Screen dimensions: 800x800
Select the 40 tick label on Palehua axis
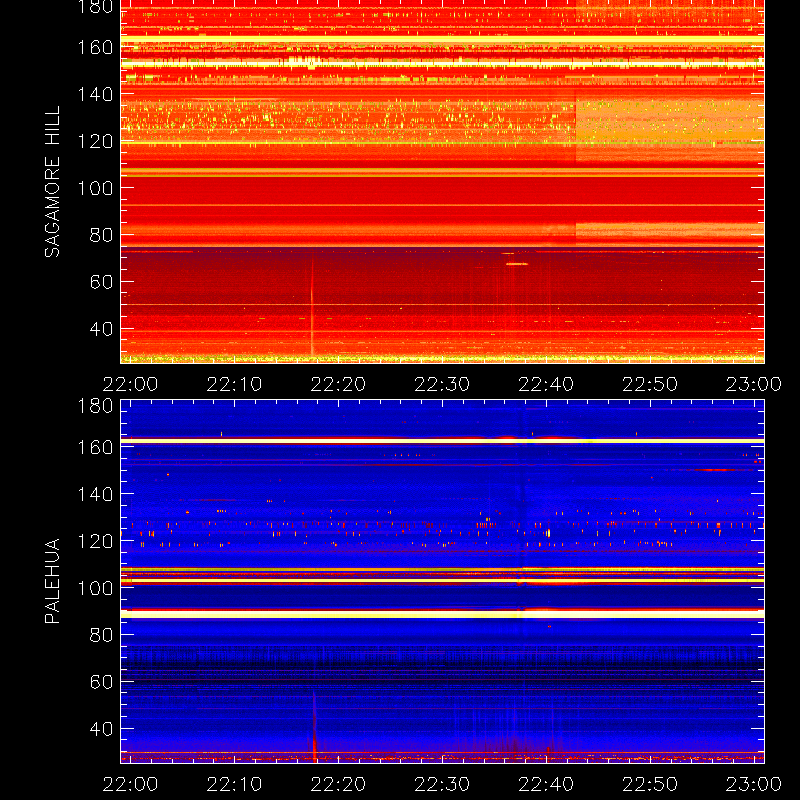[x=101, y=729]
